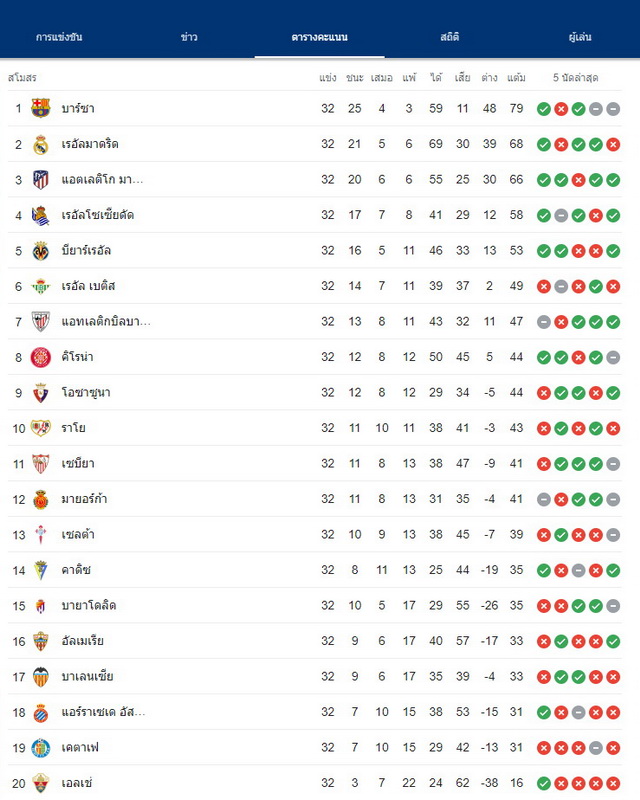Click the Villarreal yellow crest icon

[40, 251]
